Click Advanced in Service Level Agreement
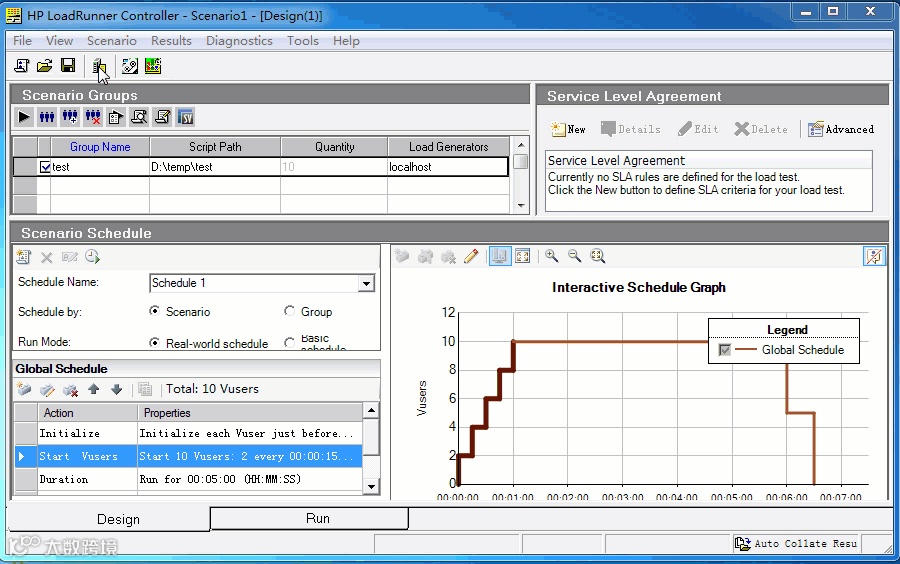Image resolution: width=900 pixels, height=564 pixels. [x=841, y=129]
